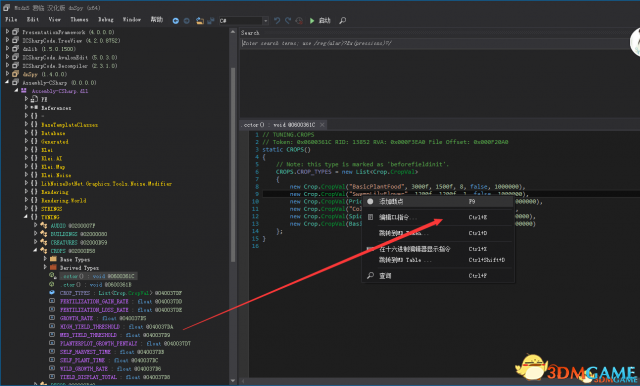Collapse the CROPS class node
The image size is (640, 386).
click(x=35, y=251)
